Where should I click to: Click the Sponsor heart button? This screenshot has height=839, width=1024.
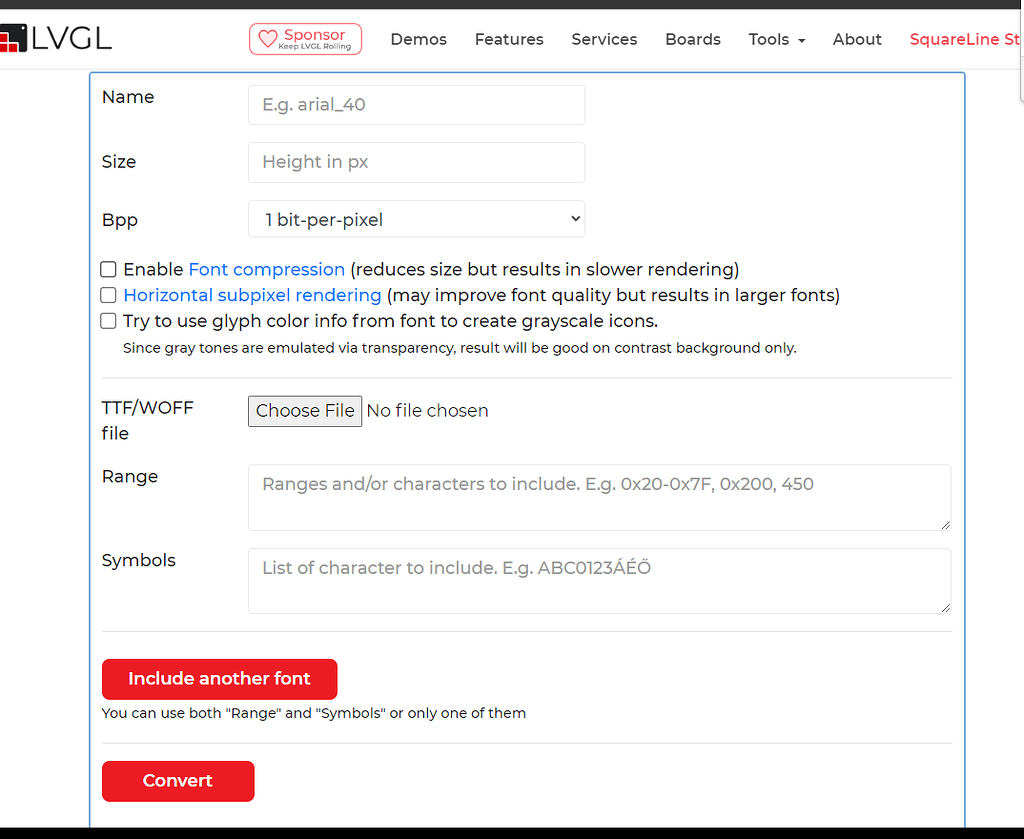click(x=305, y=39)
